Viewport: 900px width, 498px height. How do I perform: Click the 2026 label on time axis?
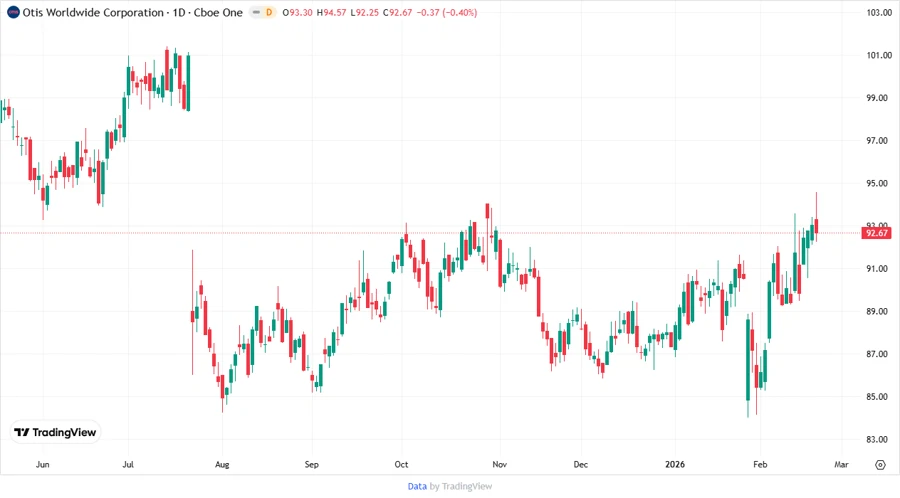[x=675, y=464]
